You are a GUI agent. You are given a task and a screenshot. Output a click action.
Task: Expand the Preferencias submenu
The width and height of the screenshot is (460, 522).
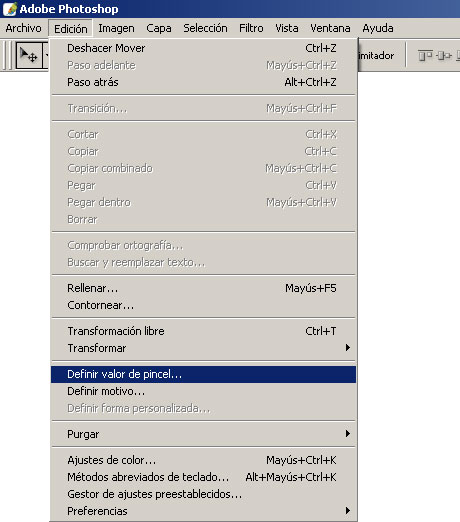[203, 511]
